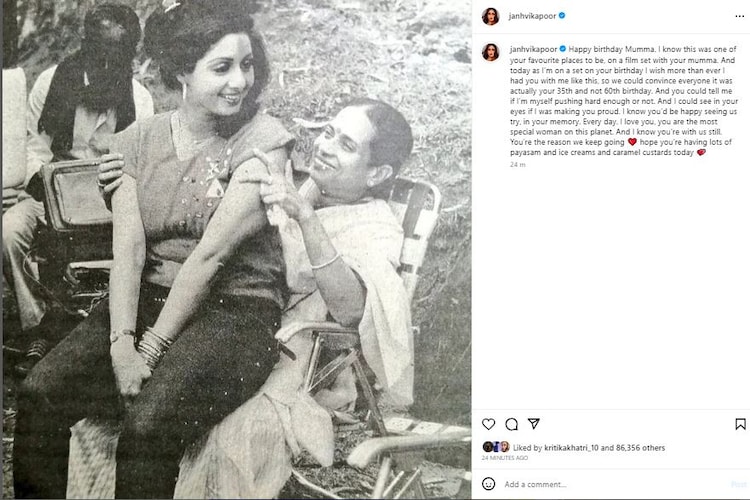750x500 pixels.
Task: Click janhvikapoor header profile picture
Action: (x=490, y=16)
